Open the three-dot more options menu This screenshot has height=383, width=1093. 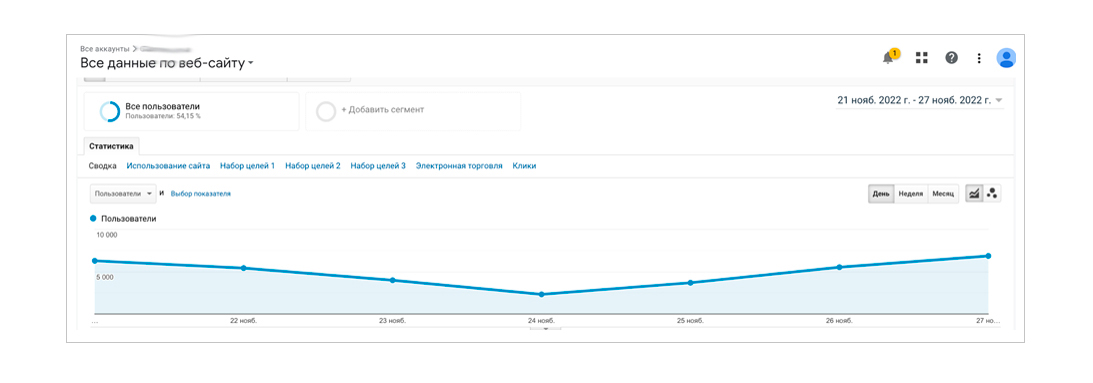pos(979,58)
